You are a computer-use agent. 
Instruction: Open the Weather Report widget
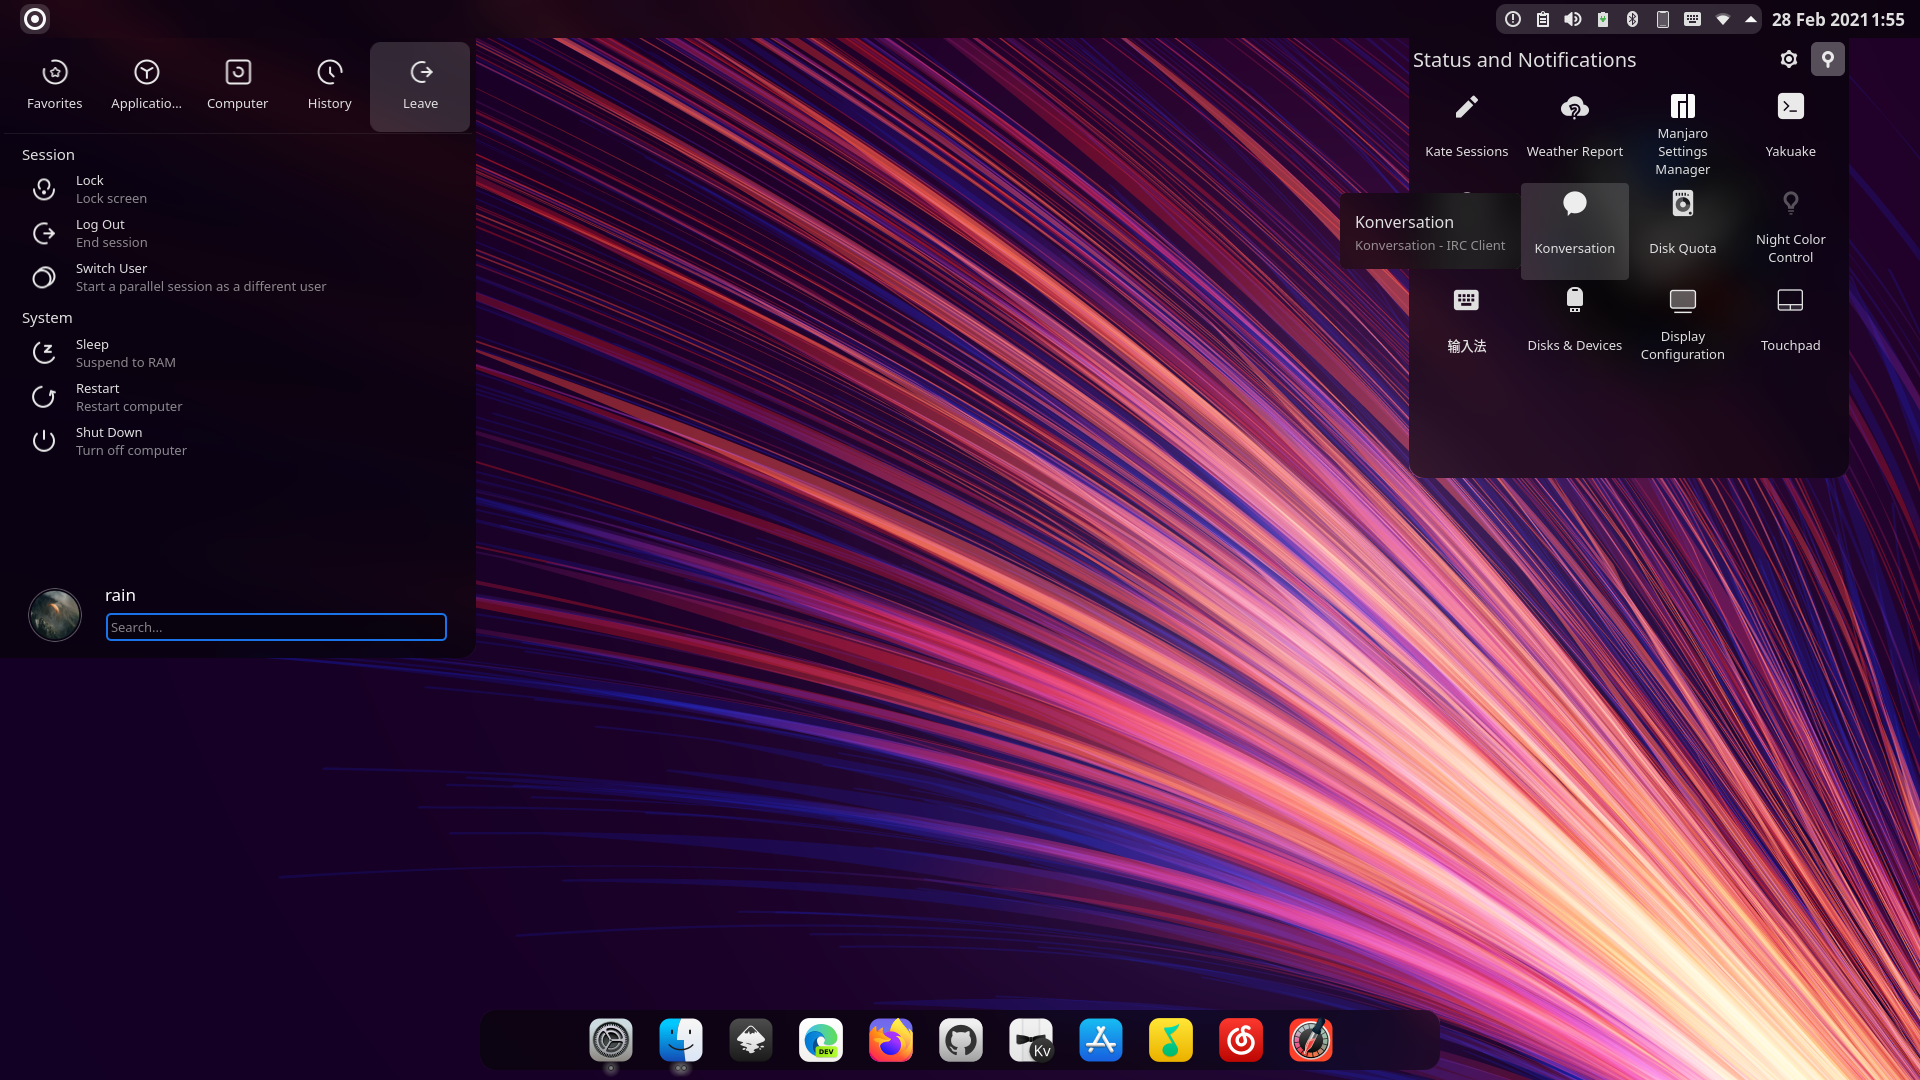coord(1574,125)
